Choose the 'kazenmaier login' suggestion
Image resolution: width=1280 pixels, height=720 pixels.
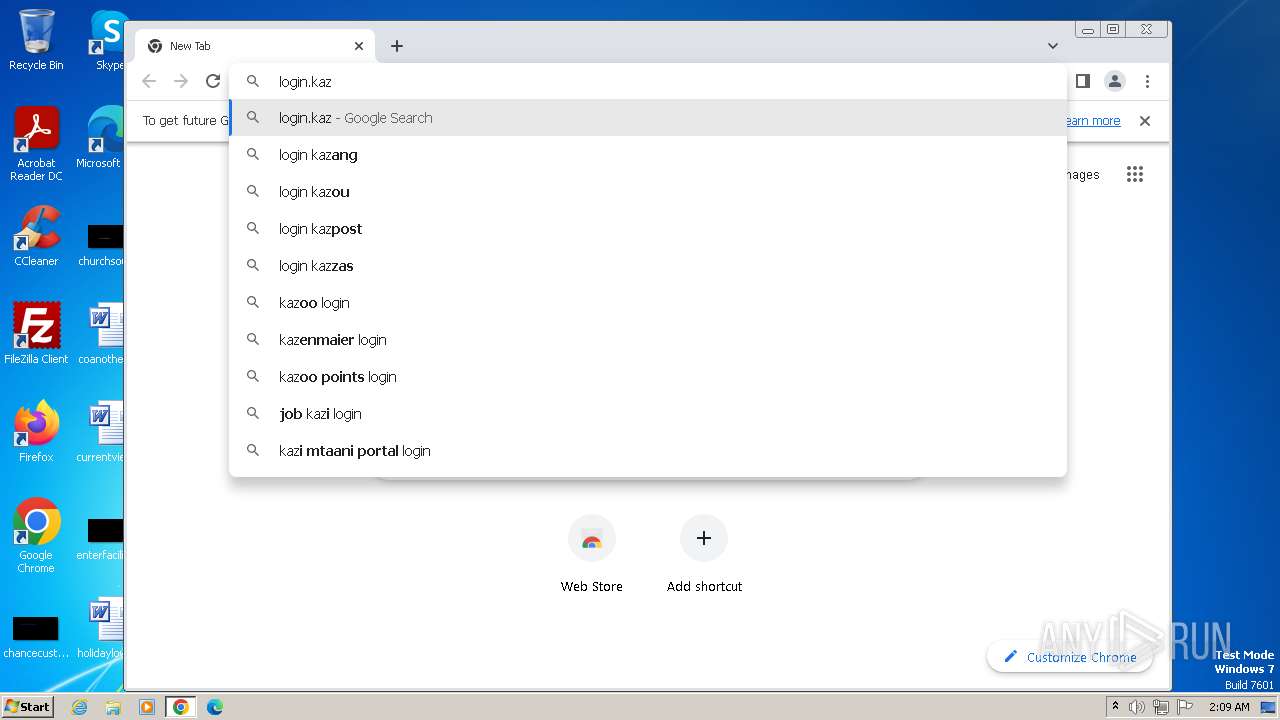648,340
